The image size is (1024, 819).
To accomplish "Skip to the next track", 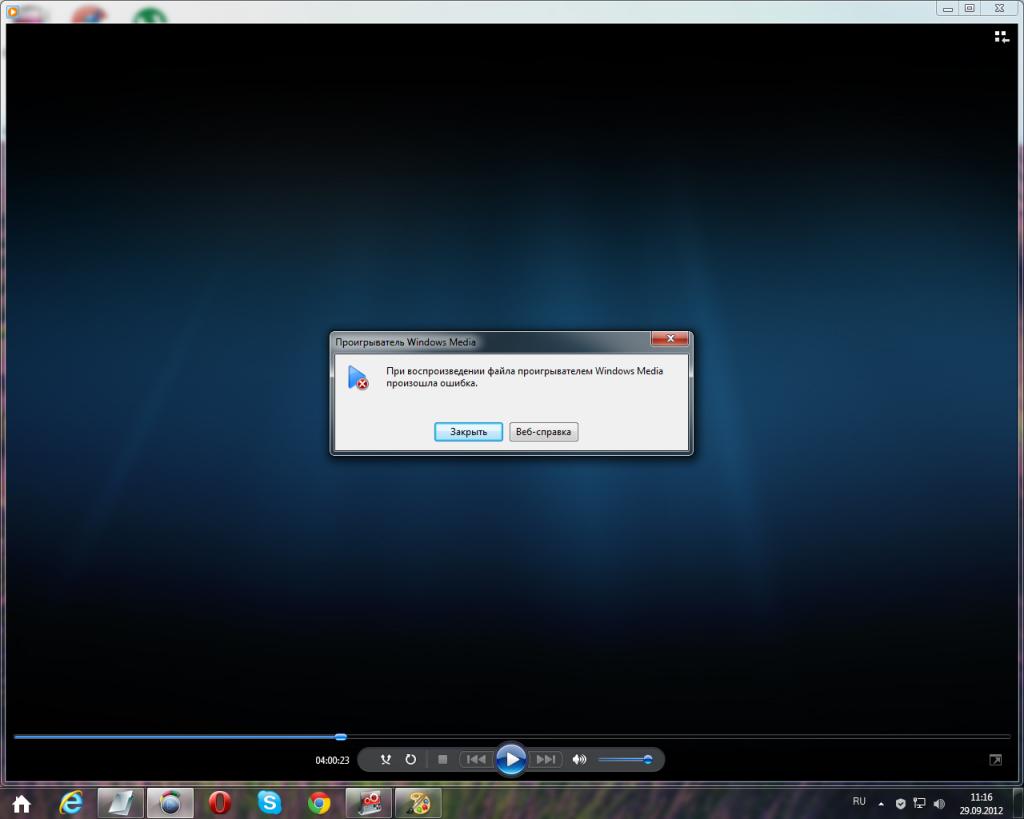I will point(546,760).
